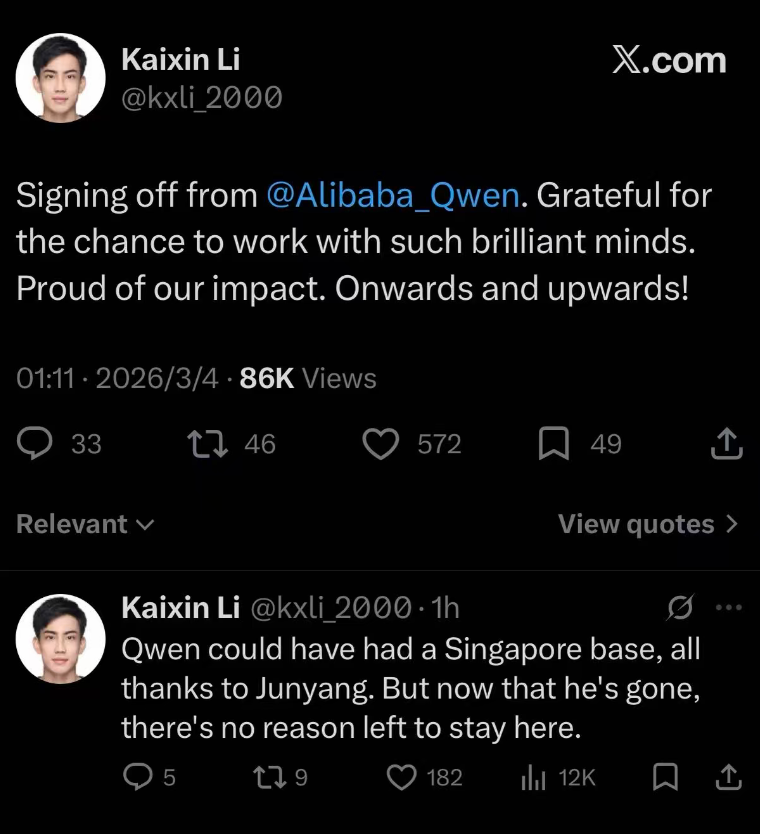This screenshot has height=834, width=760.
Task: Repost the Singapore base reply
Action: coord(264,776)
